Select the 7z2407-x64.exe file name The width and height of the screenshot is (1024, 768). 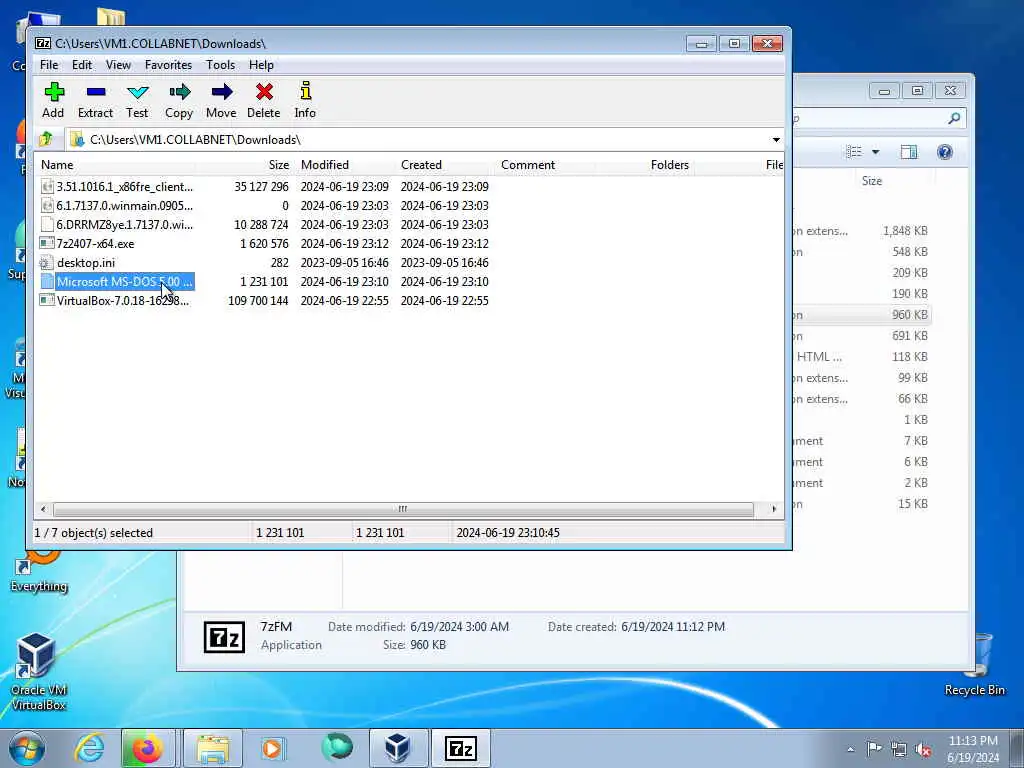coord(95,244)
